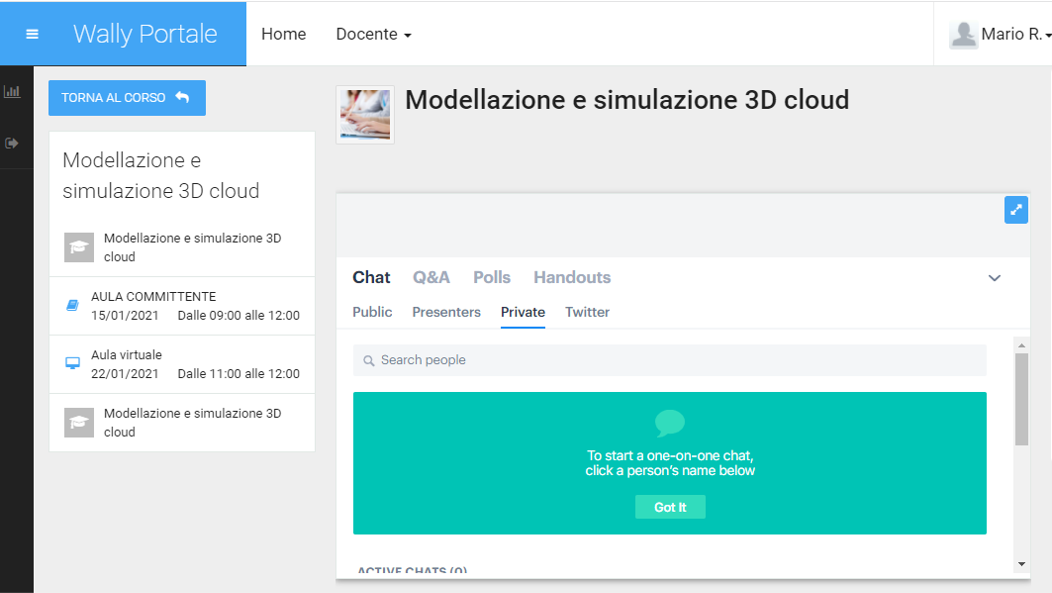Open the Handouts tab

[x=572, y=277]
